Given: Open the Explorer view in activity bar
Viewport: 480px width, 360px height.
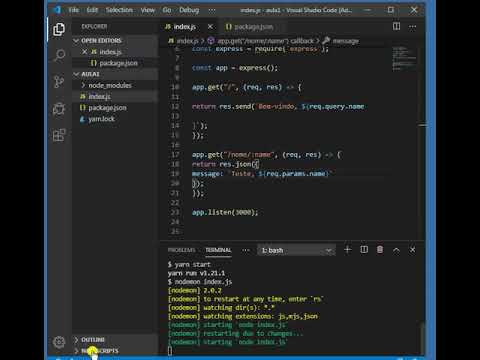Looking at the screenshot, I should [59, 29].
